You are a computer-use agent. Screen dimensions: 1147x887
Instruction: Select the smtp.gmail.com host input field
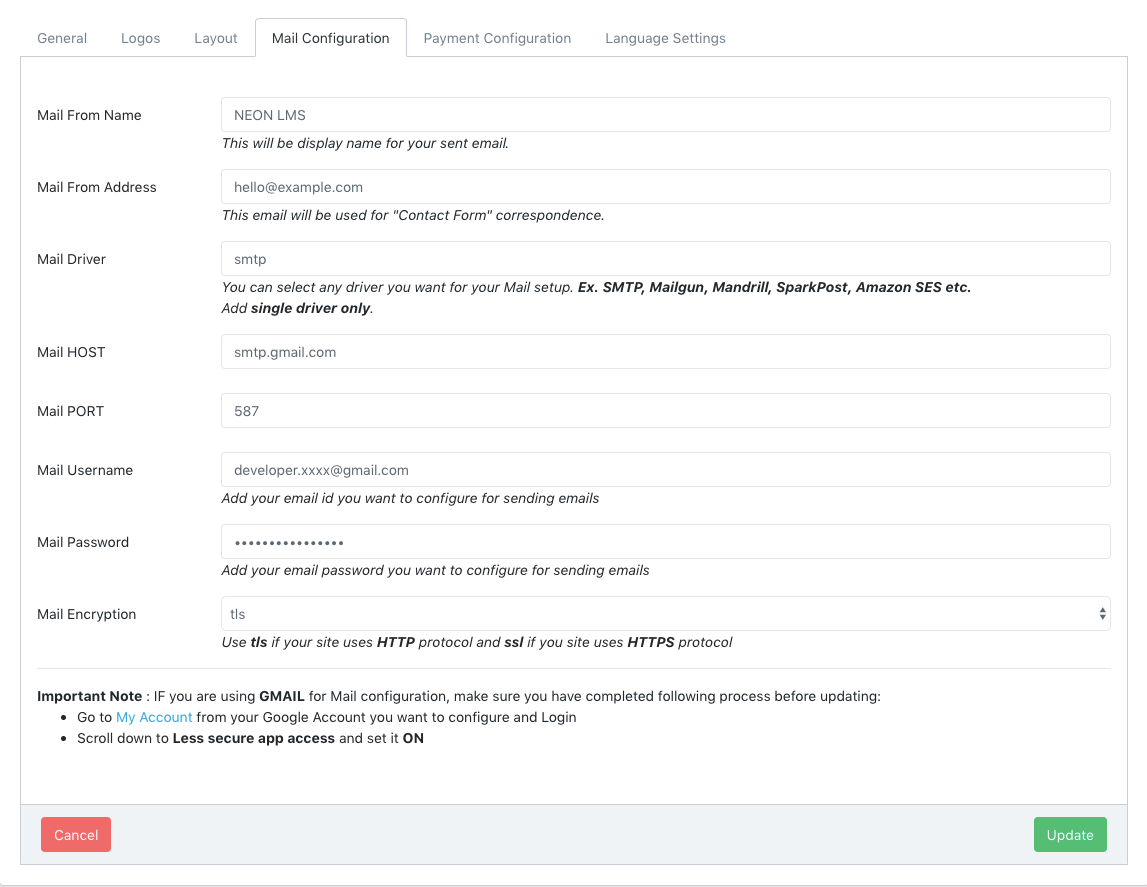pos(665,352)
